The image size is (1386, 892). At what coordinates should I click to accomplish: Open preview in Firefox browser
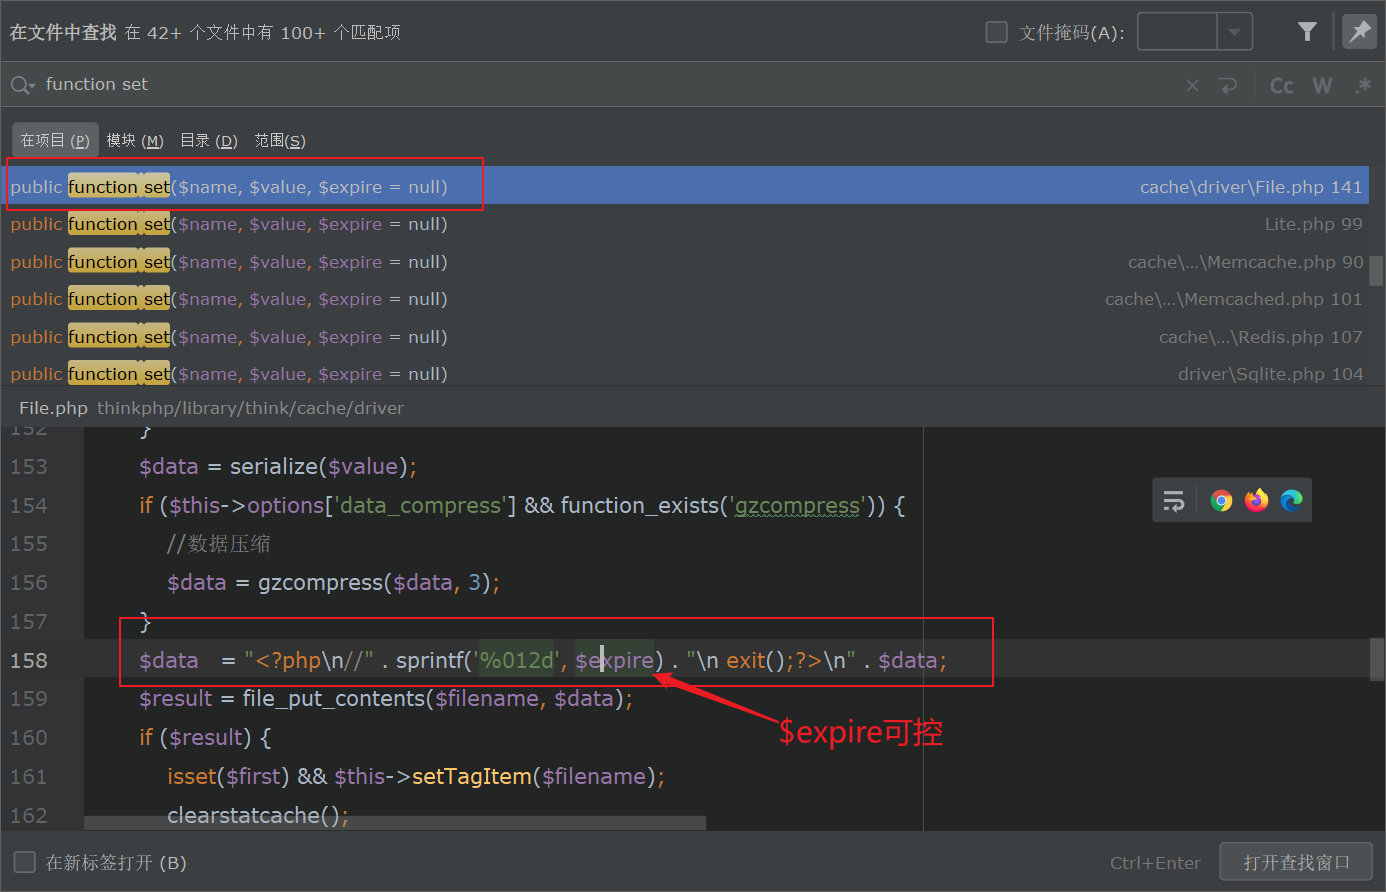point(1256,500)
